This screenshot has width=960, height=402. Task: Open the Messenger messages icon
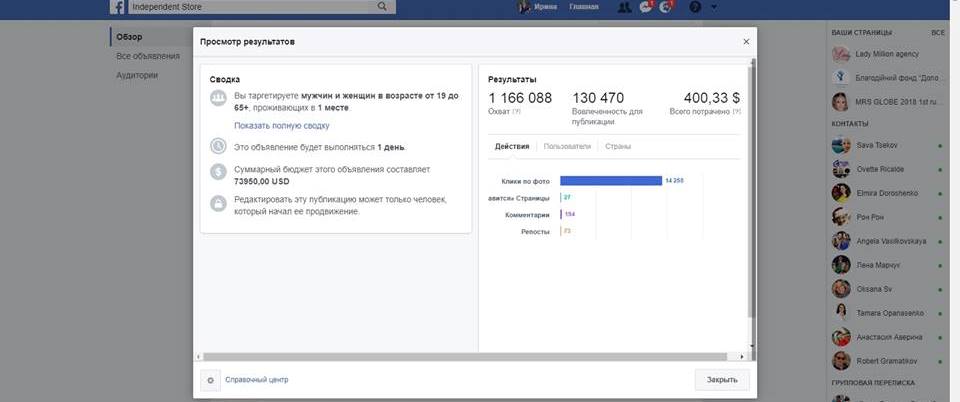pos(645,7)
